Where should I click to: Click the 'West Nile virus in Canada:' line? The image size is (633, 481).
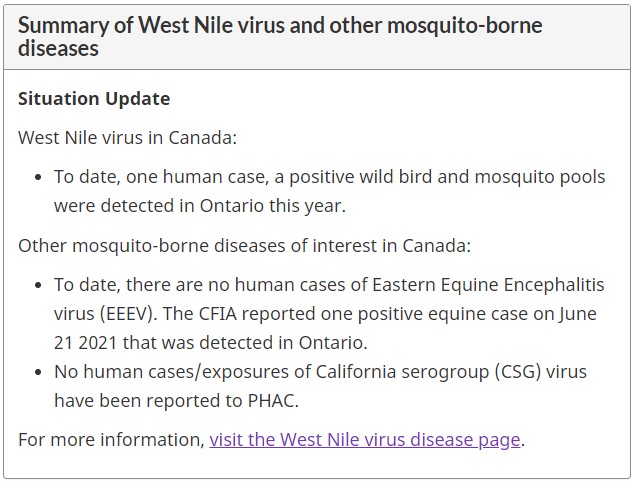click(x=128, y=138)
